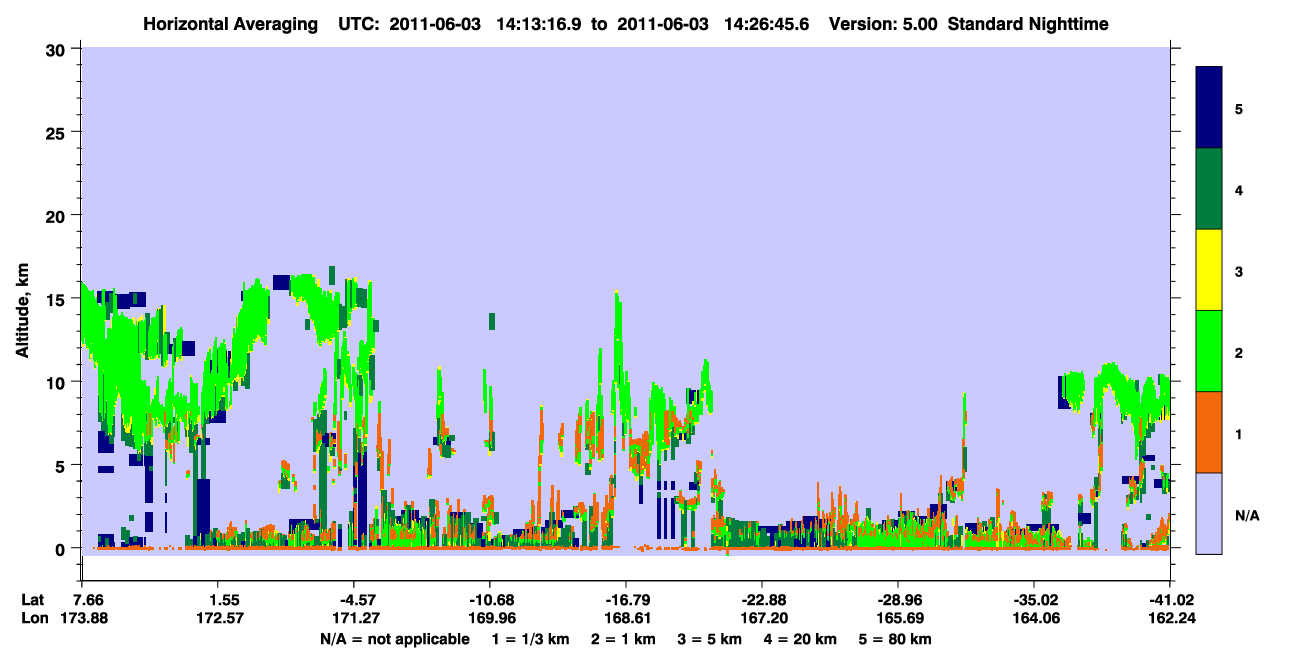Click the latitude value '-16.79'
1300x667 pixels.
[626, 600]
